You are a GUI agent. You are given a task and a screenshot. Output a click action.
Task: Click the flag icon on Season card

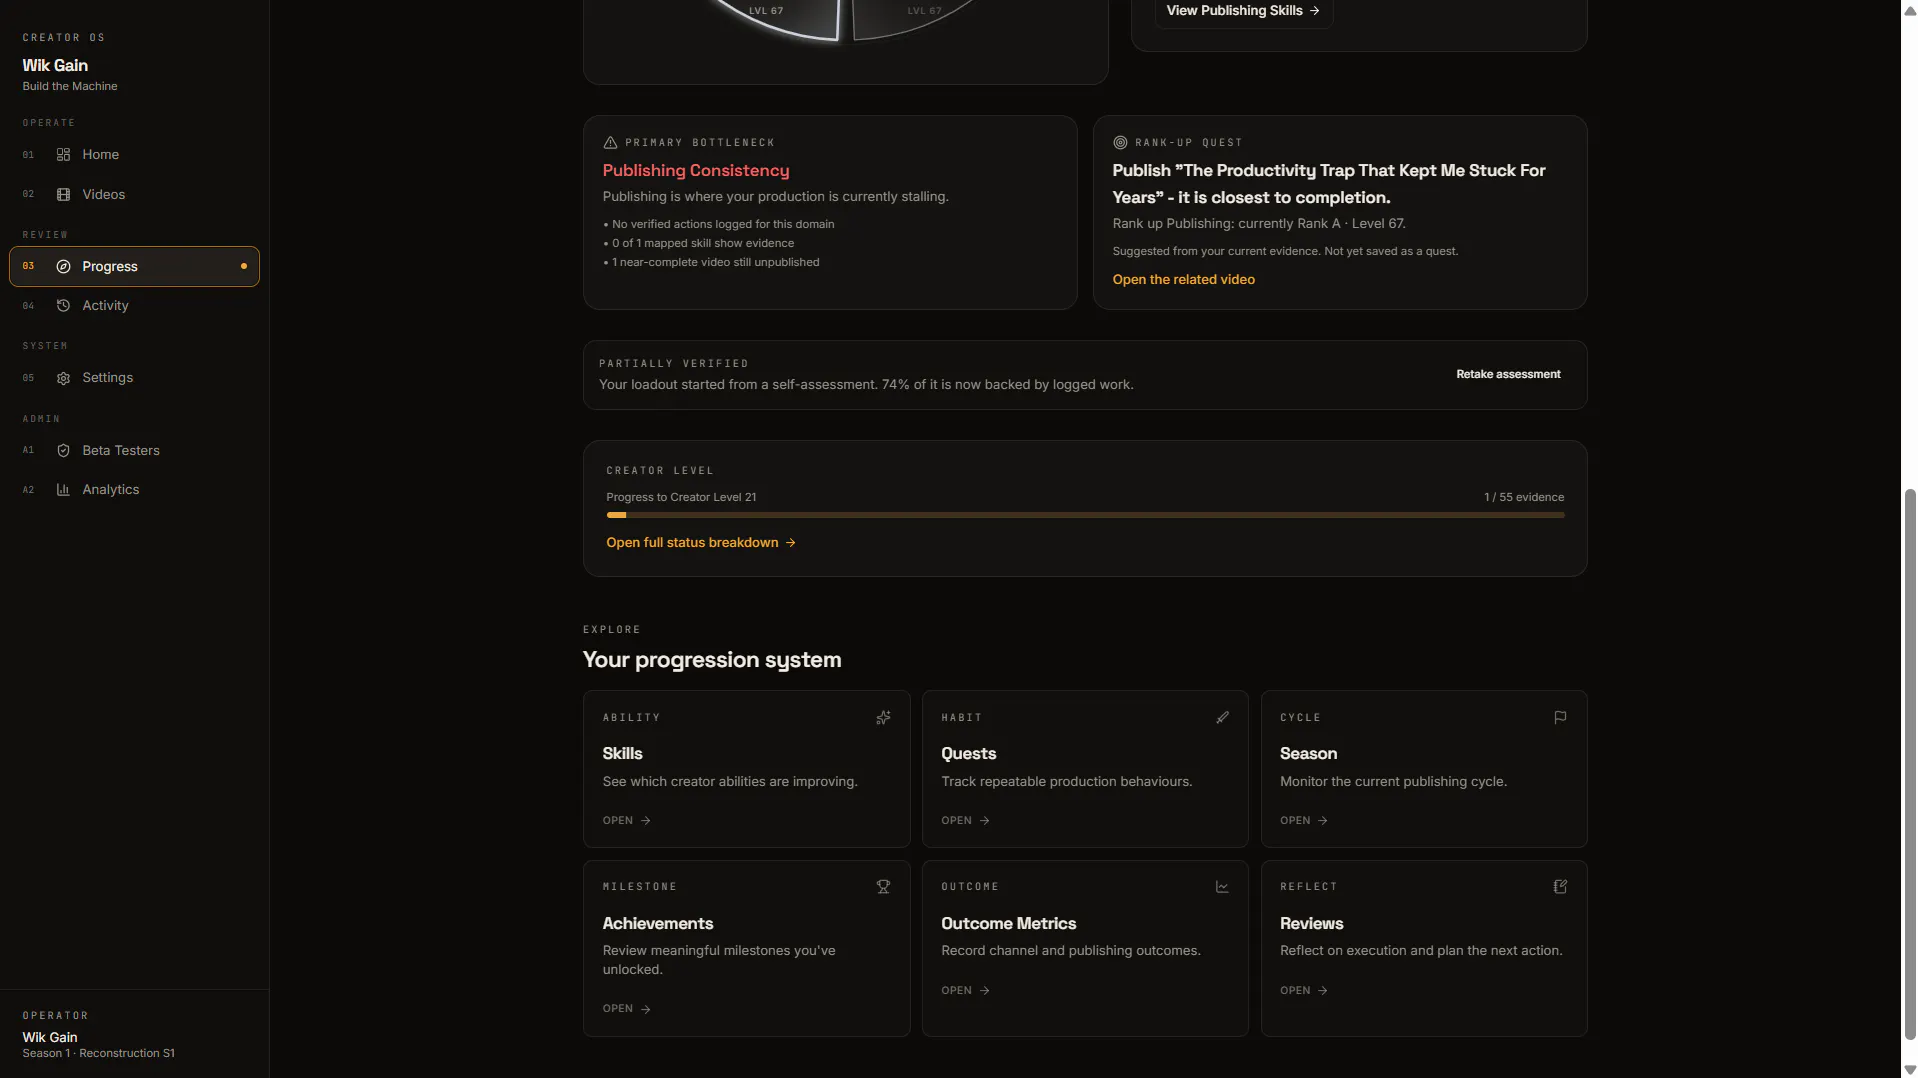point(1560,718)
